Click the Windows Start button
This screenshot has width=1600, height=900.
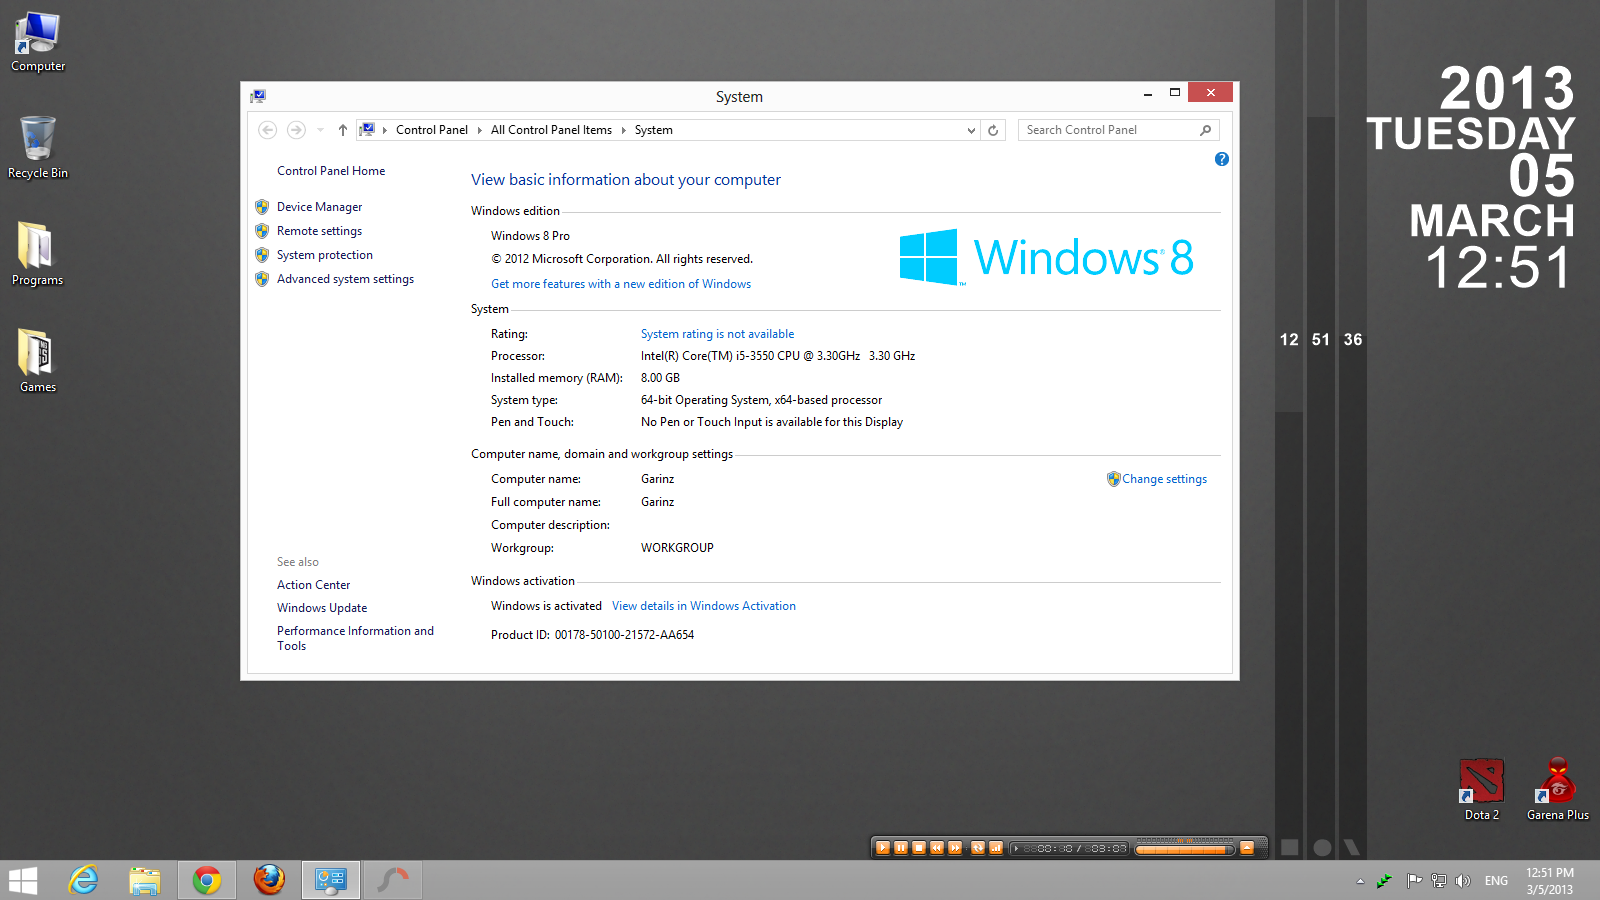(23, 880)
